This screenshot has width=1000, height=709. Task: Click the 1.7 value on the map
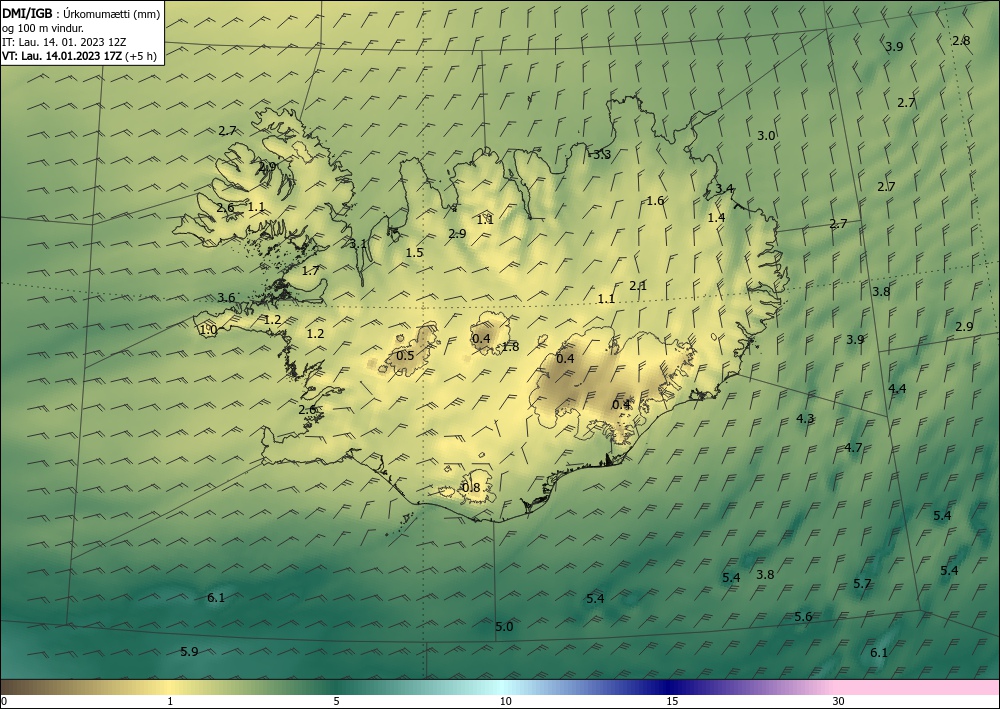(x=310, y=271)
